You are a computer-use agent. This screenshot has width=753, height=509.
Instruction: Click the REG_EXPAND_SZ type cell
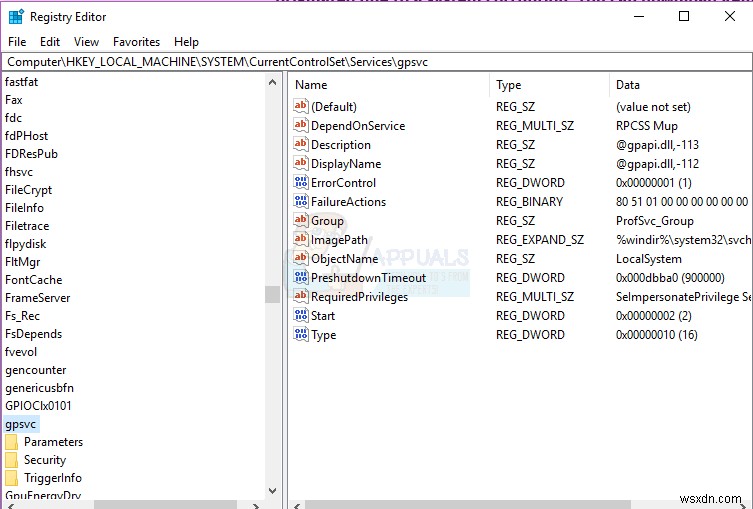tap(540, 240)
